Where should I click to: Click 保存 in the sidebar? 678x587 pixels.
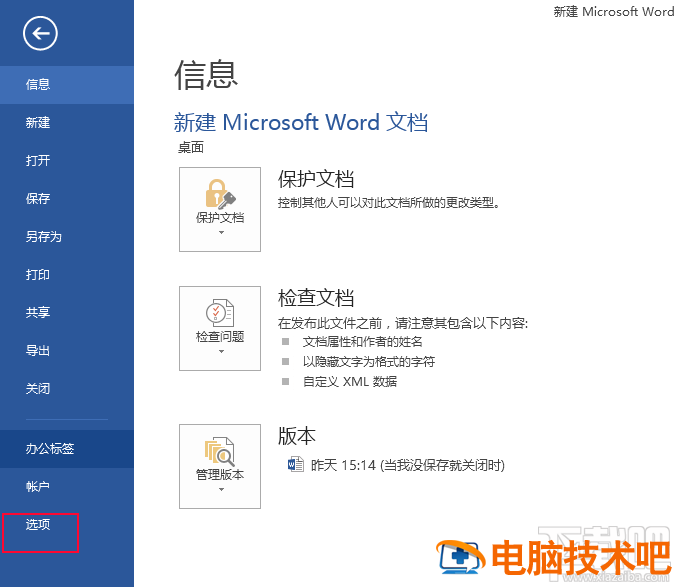(x=67, y=199)
